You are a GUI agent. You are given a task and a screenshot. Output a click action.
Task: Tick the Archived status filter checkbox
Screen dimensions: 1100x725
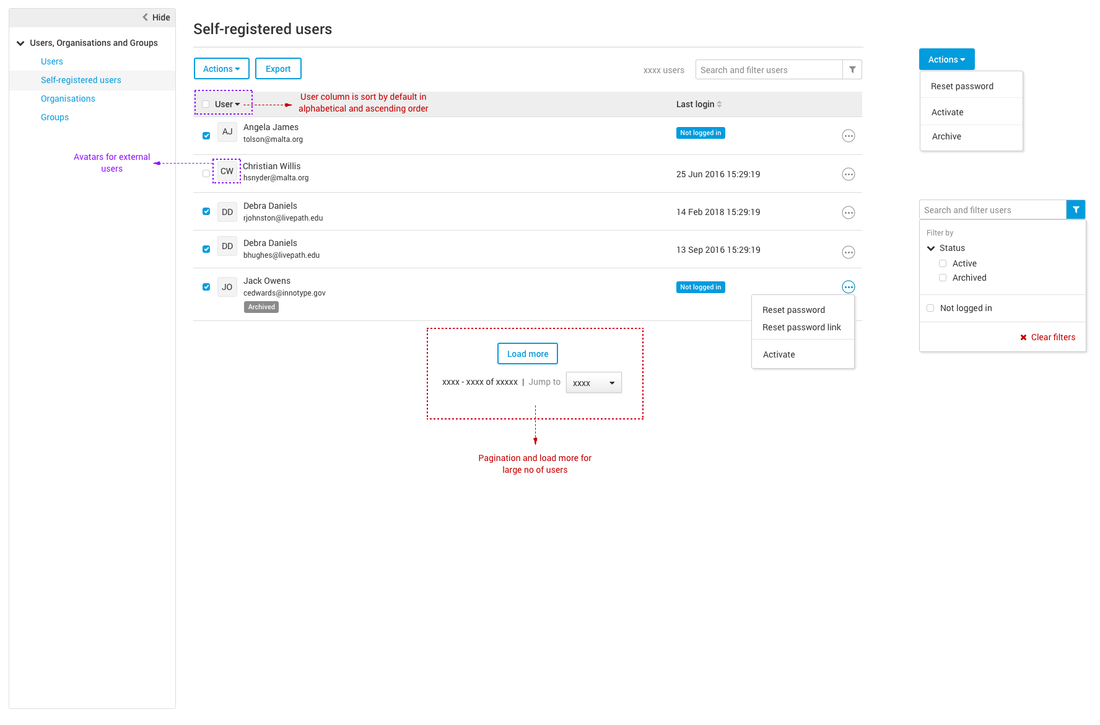(942, 278)
